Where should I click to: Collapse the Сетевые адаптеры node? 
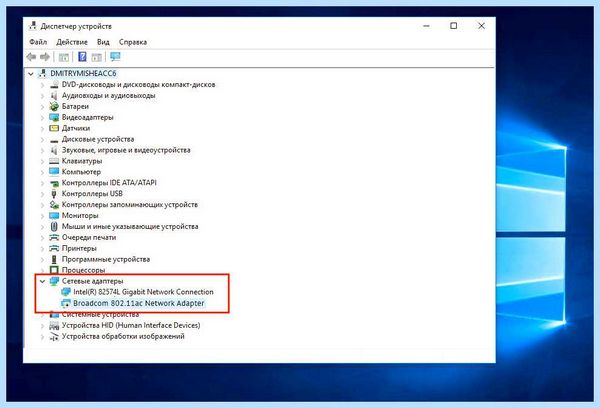[42, 281]
